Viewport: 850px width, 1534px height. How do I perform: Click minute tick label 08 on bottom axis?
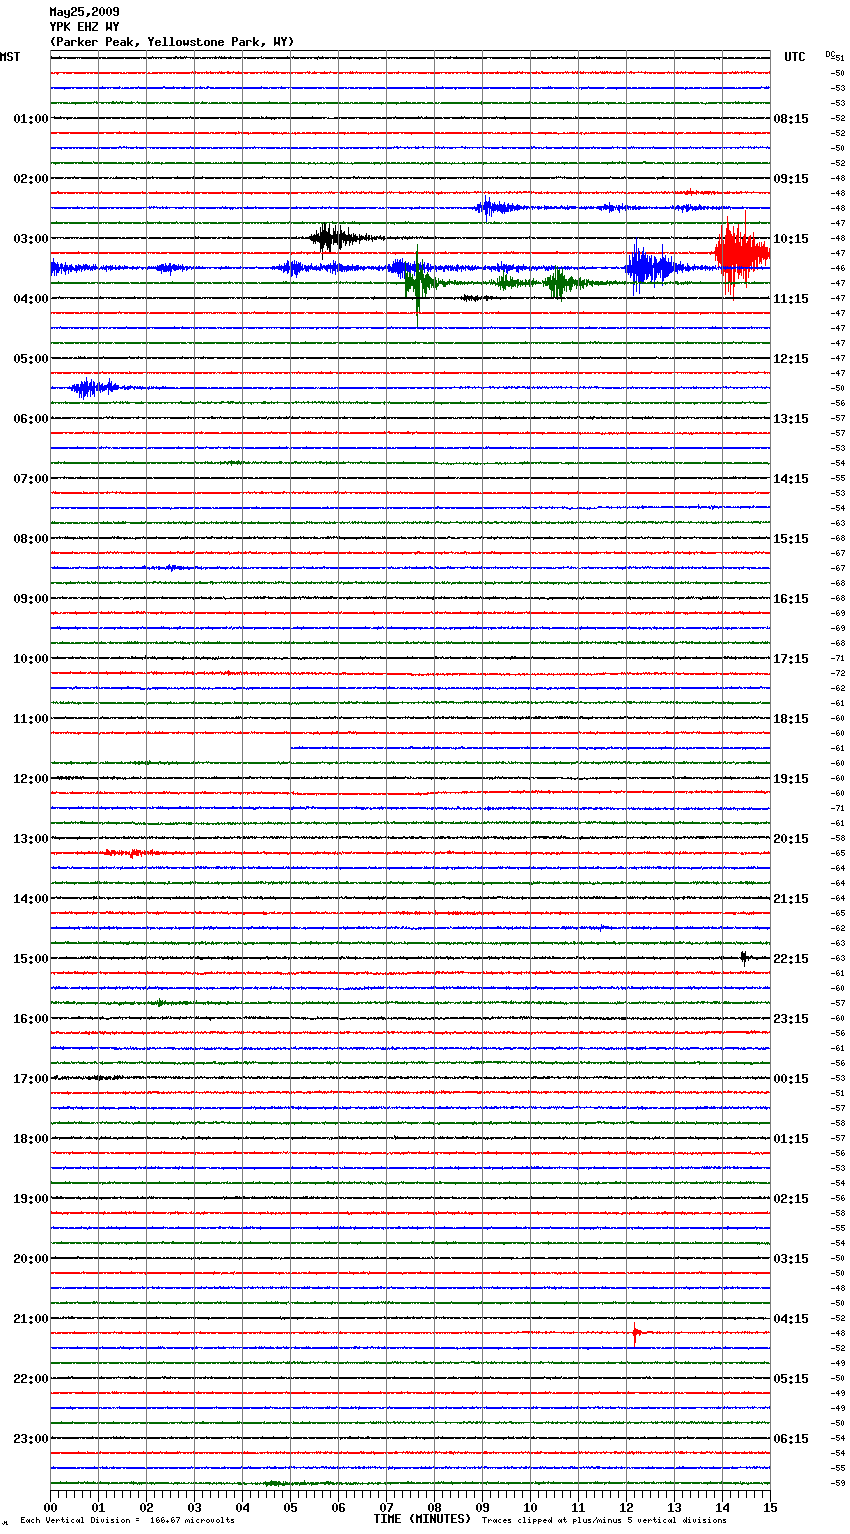(x=434, y=1507)
